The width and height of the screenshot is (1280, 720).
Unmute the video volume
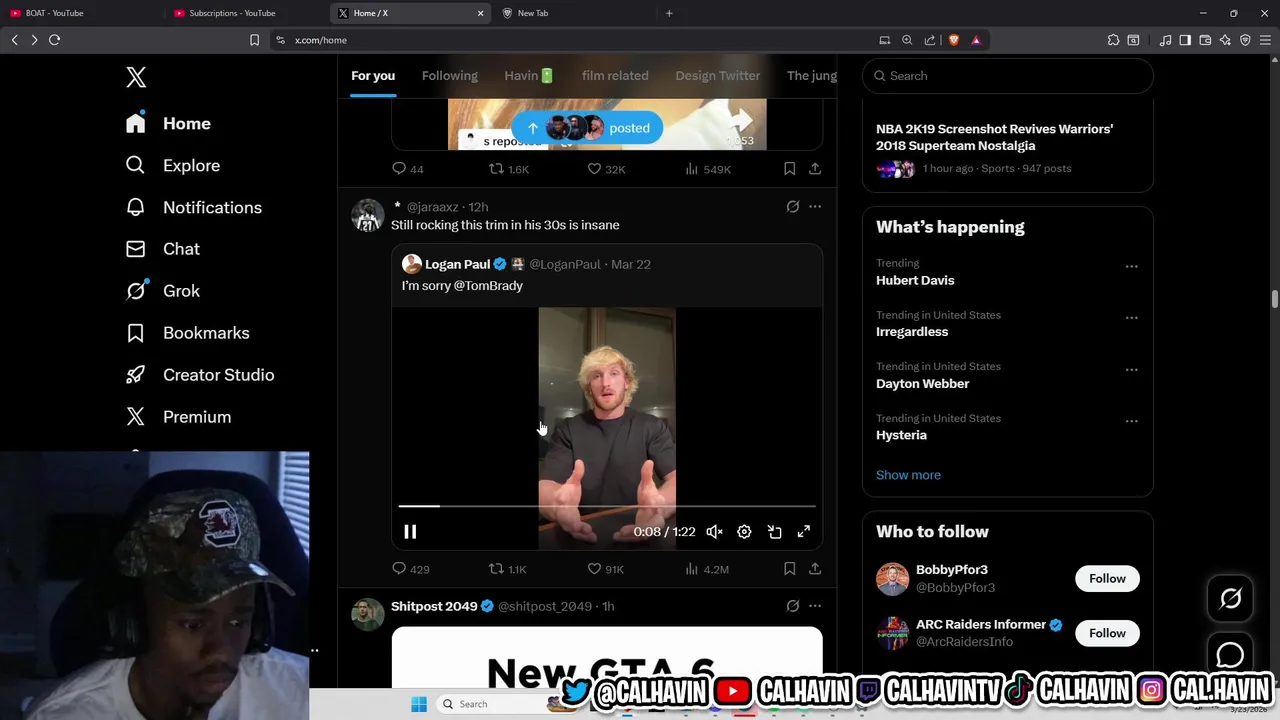[714, 532]
